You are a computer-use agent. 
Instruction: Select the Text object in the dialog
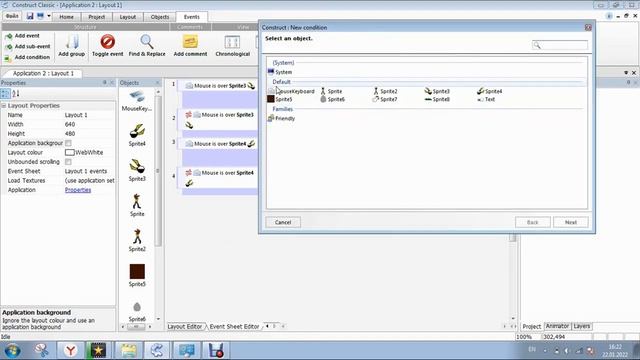486,99
